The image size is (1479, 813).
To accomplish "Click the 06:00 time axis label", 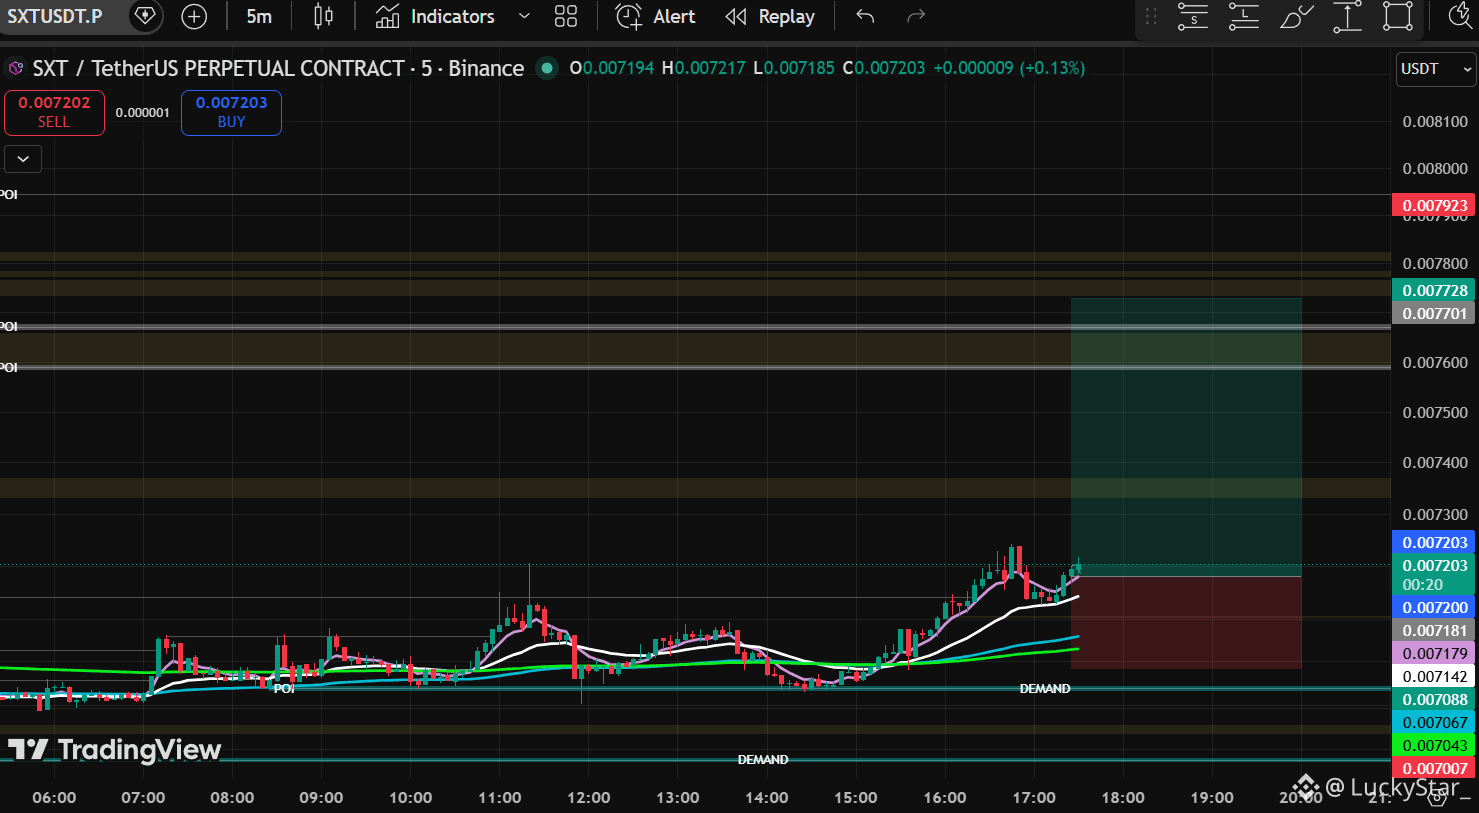I will click(x=54, y=797).
